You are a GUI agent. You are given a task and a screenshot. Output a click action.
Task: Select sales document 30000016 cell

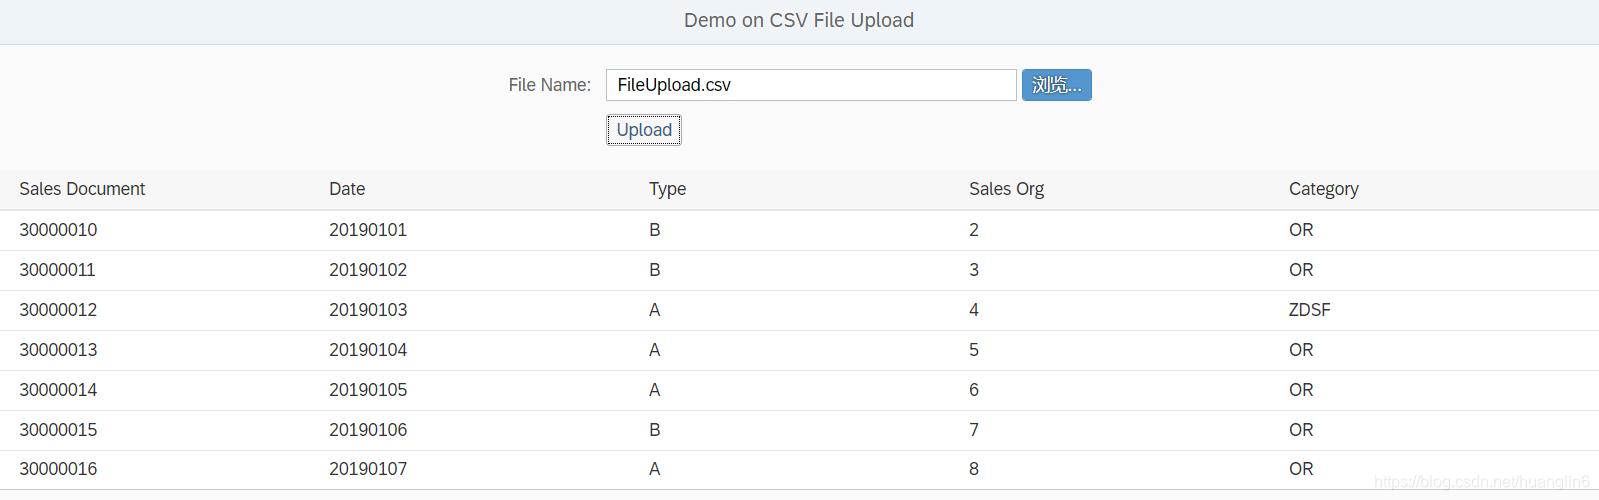click(x=58, y=469)
